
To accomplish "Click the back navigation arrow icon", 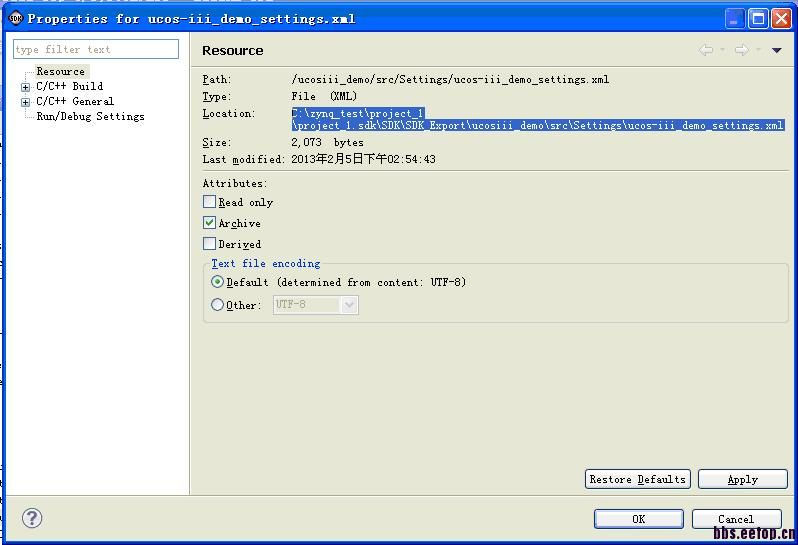I will point(706,50).
